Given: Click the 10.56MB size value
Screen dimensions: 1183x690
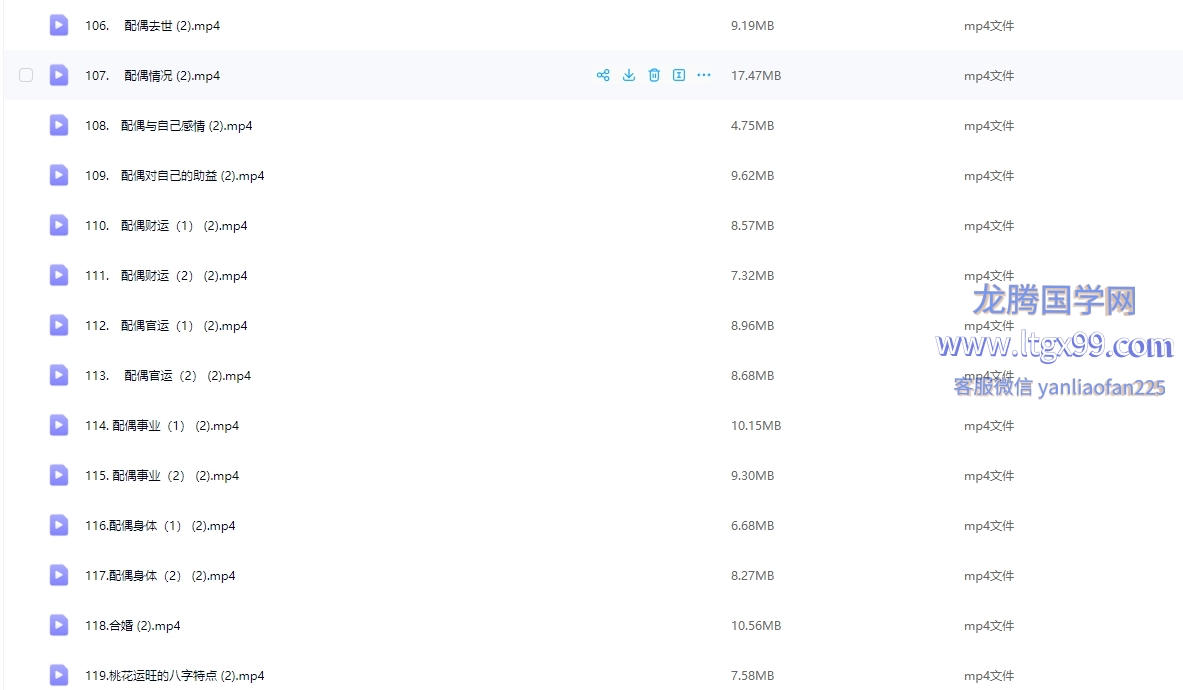Looking at the screenshot, I should (756, 626).
